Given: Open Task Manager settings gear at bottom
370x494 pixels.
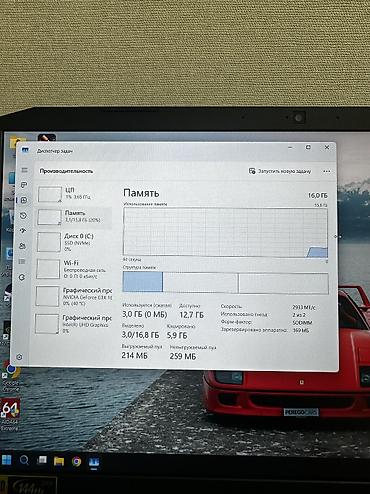Looking at the screenshot, I should pos(19,357).
